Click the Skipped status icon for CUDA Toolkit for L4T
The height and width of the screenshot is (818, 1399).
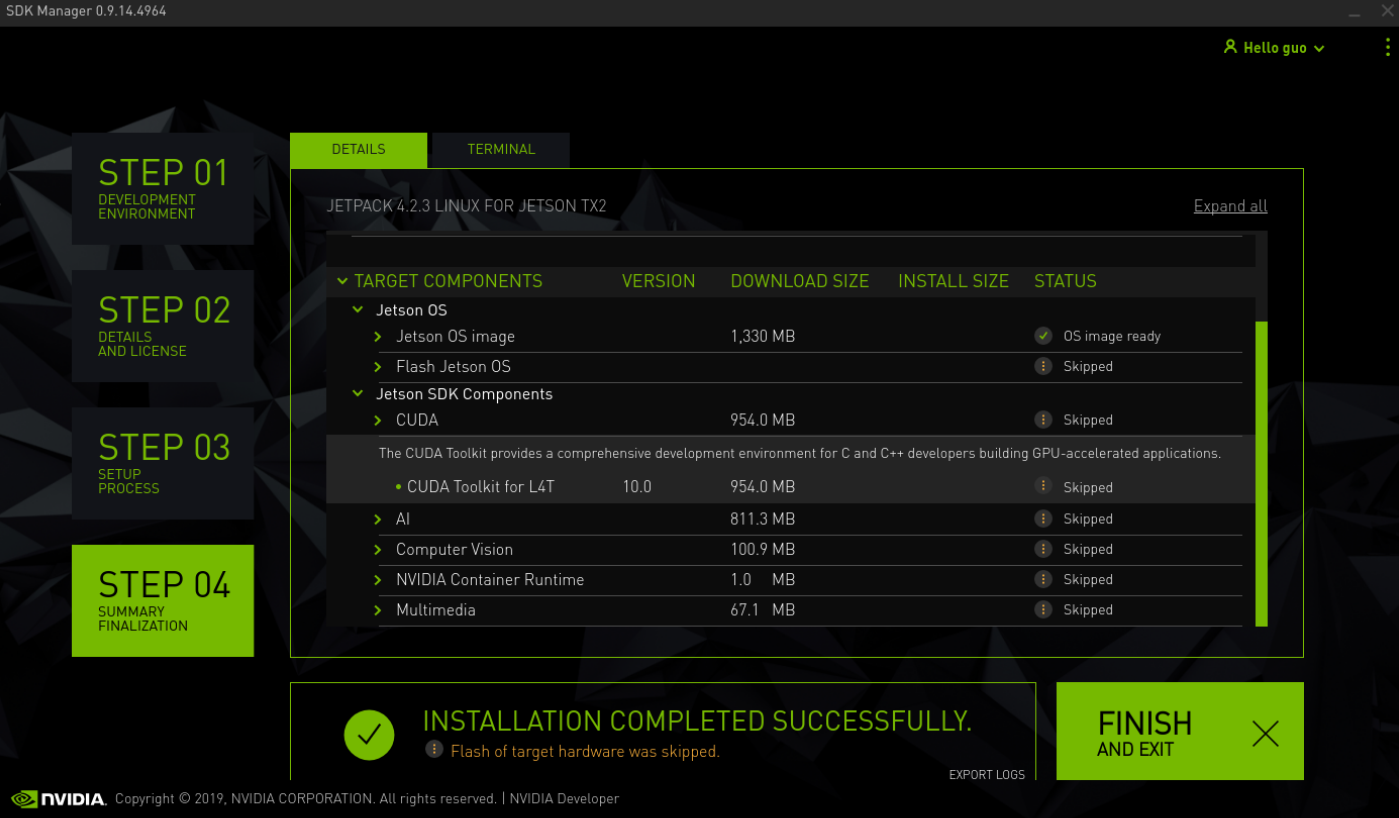pos(1043,486)
